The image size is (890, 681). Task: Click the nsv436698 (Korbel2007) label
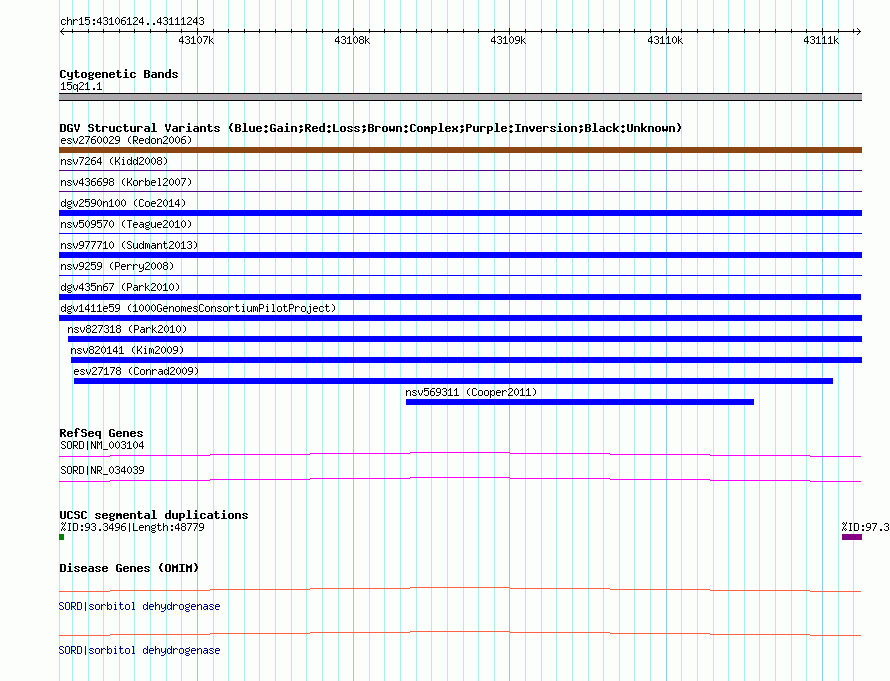pos(126,182)
